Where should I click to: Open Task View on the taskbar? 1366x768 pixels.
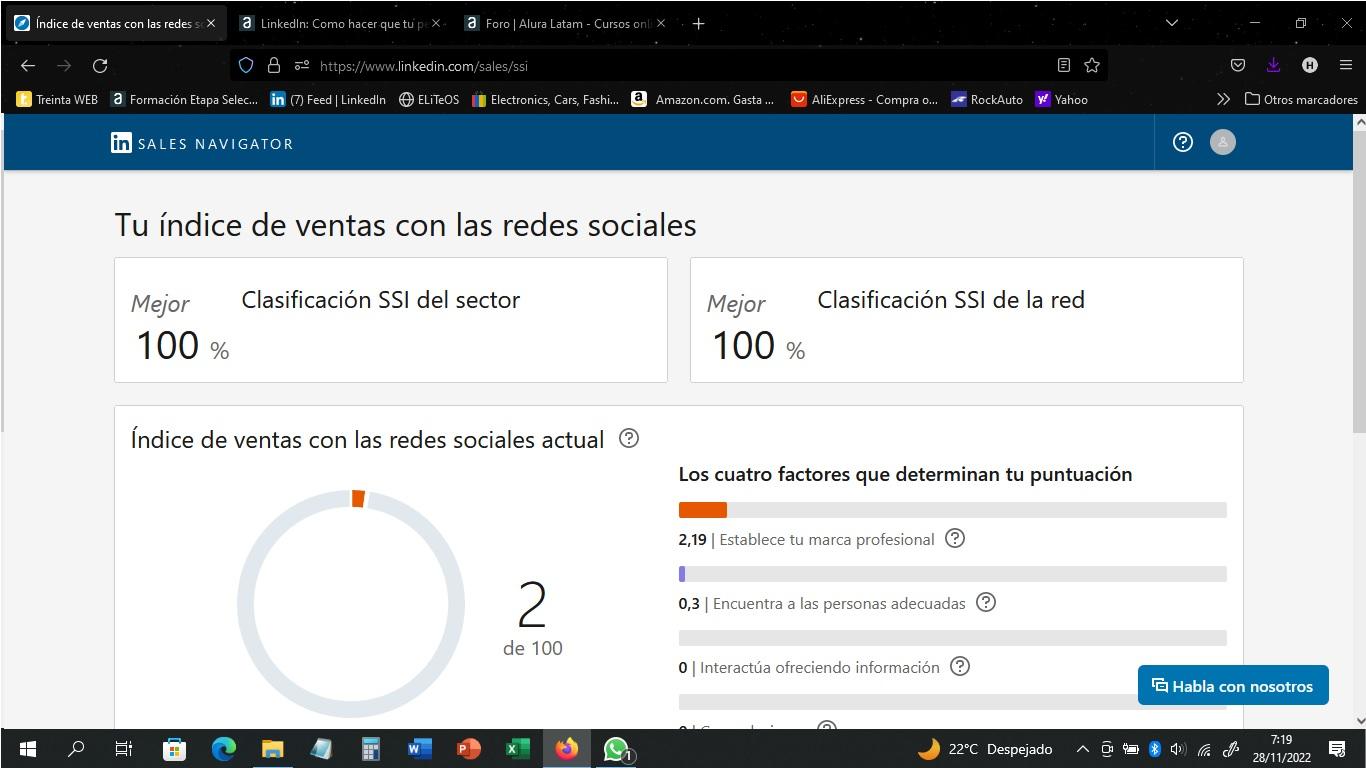(x=124, y=748)
